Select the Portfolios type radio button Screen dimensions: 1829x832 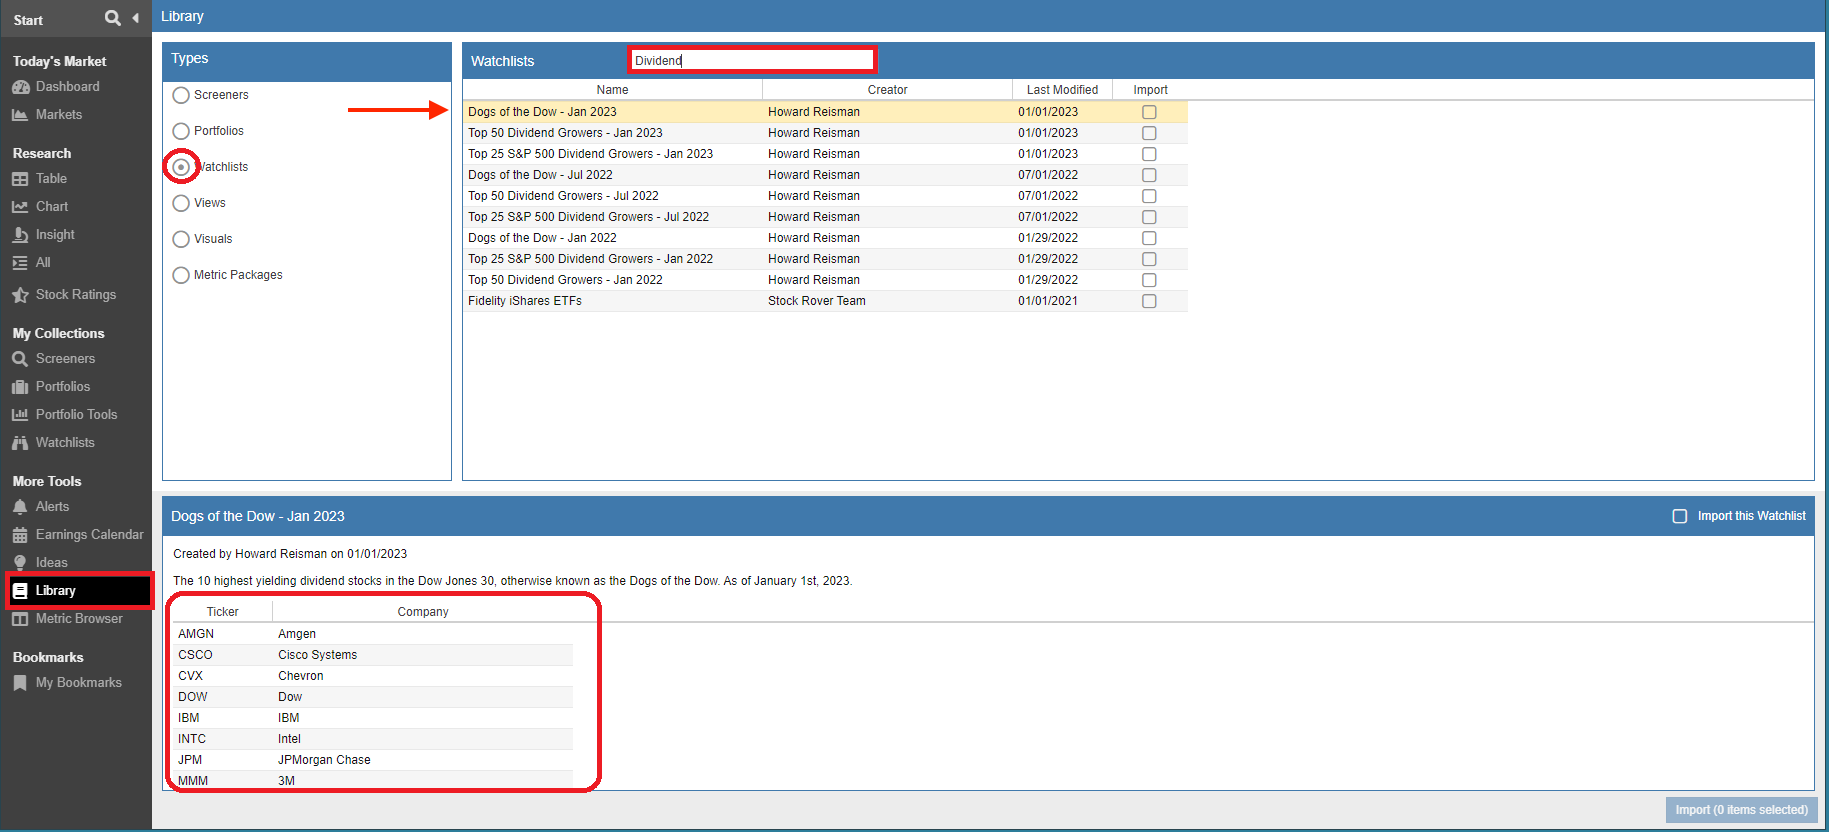pos(181,131)
